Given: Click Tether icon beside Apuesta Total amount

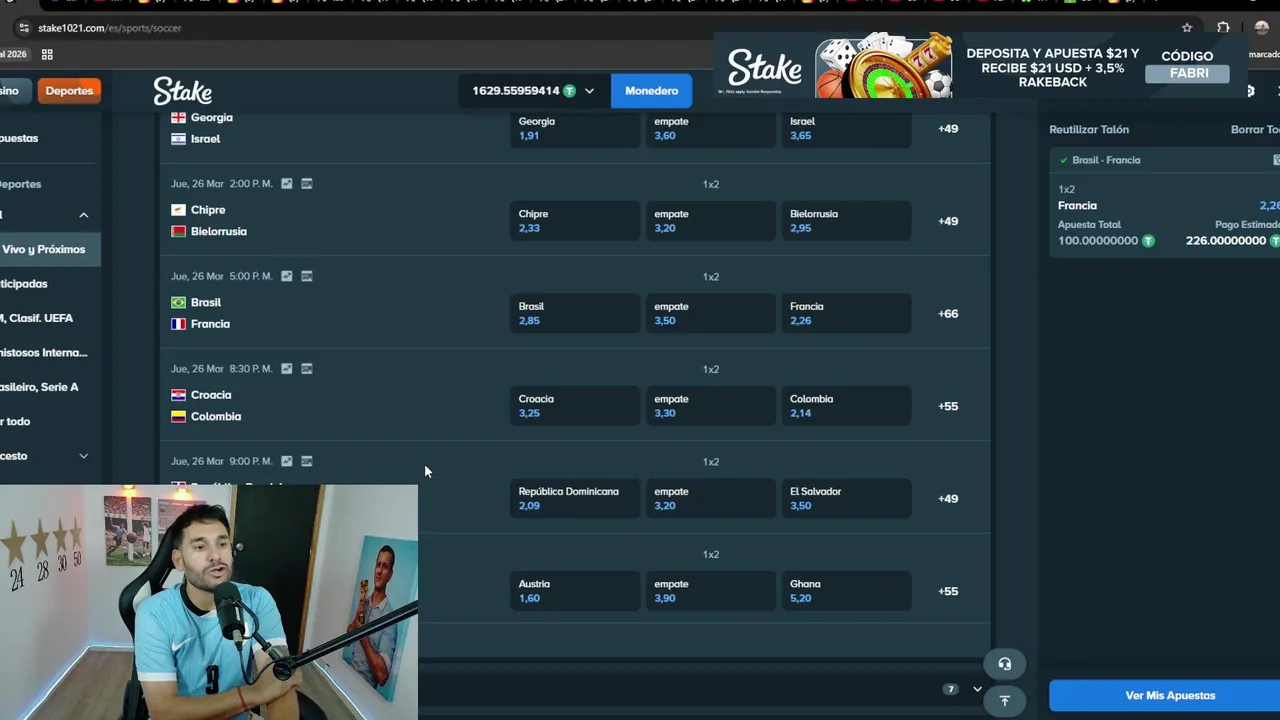Looking at the screenshot, I should tap(1148, 241).
